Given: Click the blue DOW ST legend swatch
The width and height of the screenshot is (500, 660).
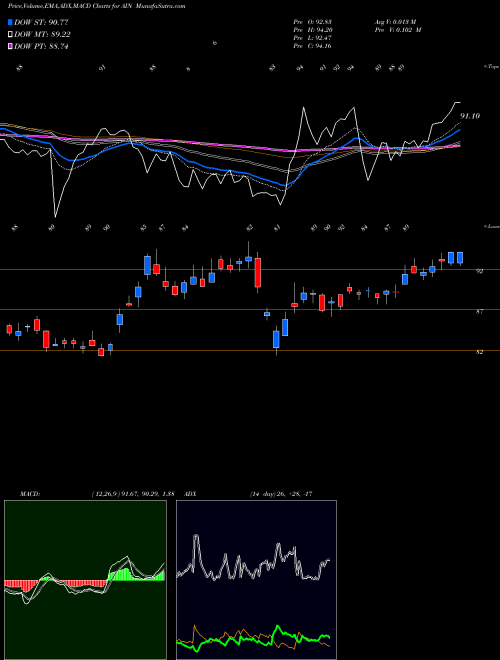Looking at the screenshot, I should point(11,22).
